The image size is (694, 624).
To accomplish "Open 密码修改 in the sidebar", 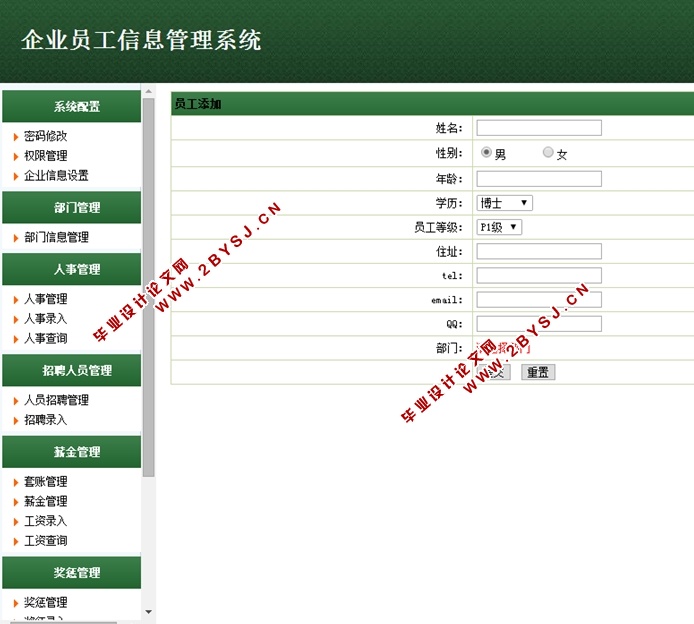I will click(x=45, y=136).
